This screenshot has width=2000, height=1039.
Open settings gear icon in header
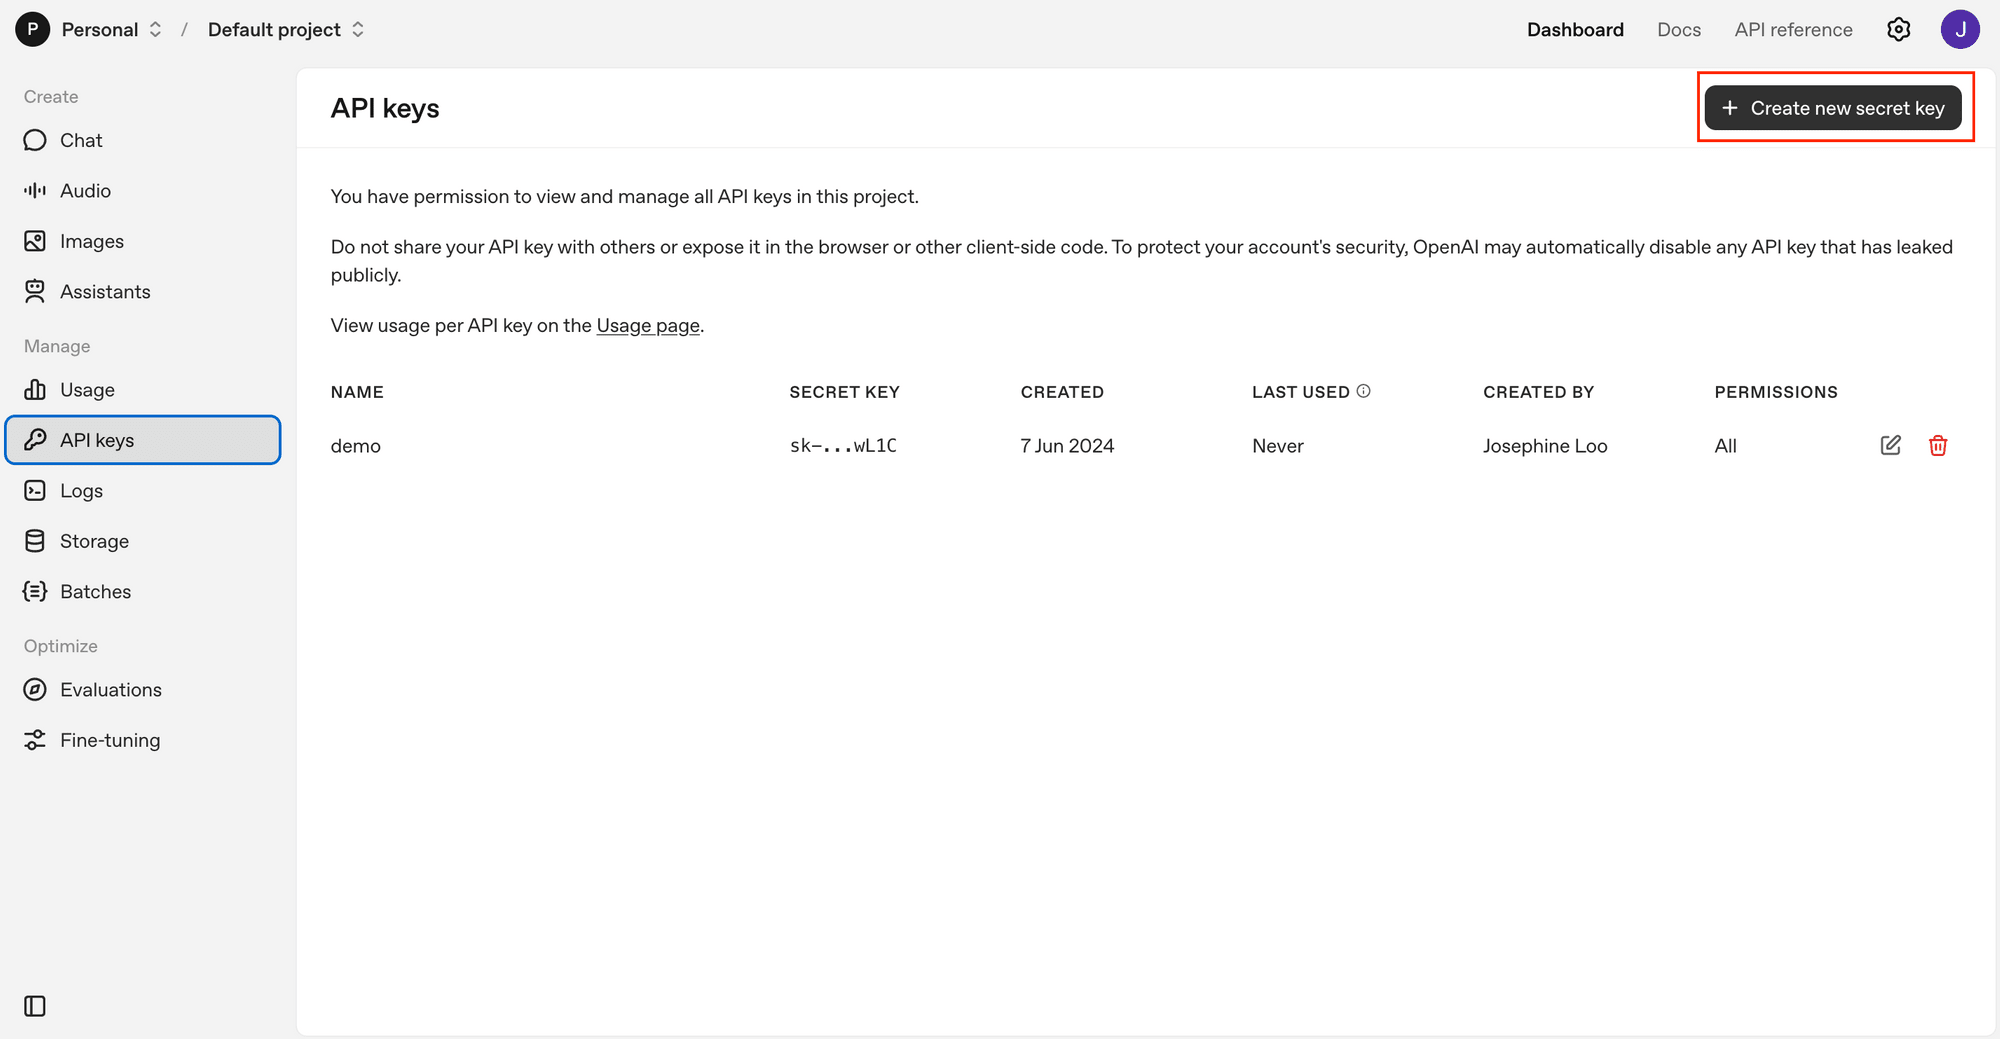[x=1898, y=30]
